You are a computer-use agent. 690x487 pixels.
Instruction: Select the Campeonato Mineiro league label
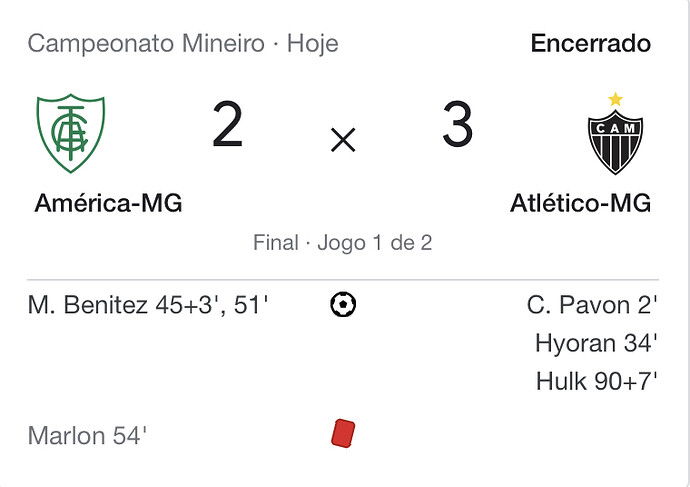[x=146, y=44]
